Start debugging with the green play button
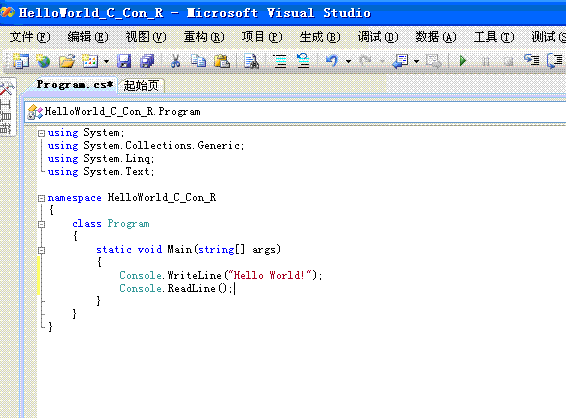Screen dimensions: 566x418 [x=462, y=61]
